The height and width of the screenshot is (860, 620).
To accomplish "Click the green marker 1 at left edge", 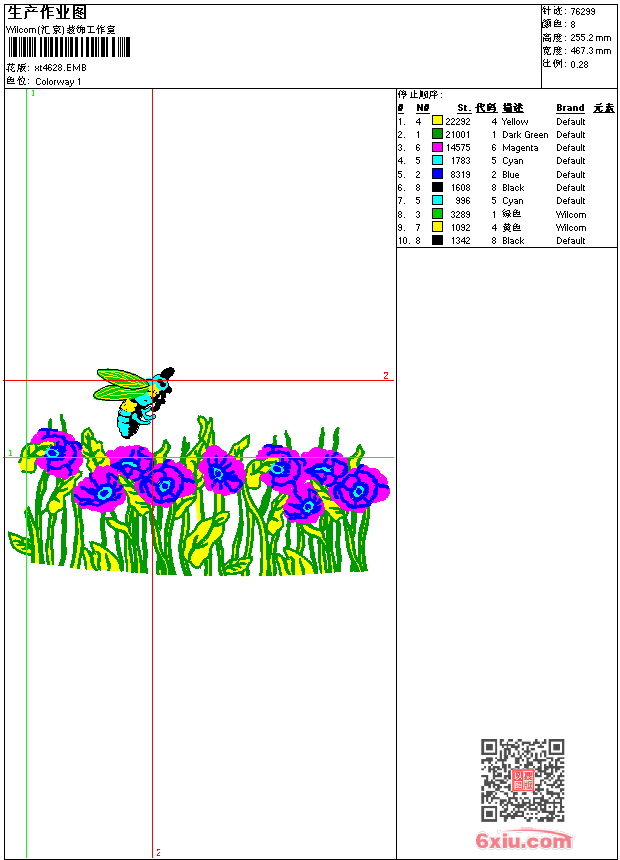I will pyautogui.click(x=10, y=453).
